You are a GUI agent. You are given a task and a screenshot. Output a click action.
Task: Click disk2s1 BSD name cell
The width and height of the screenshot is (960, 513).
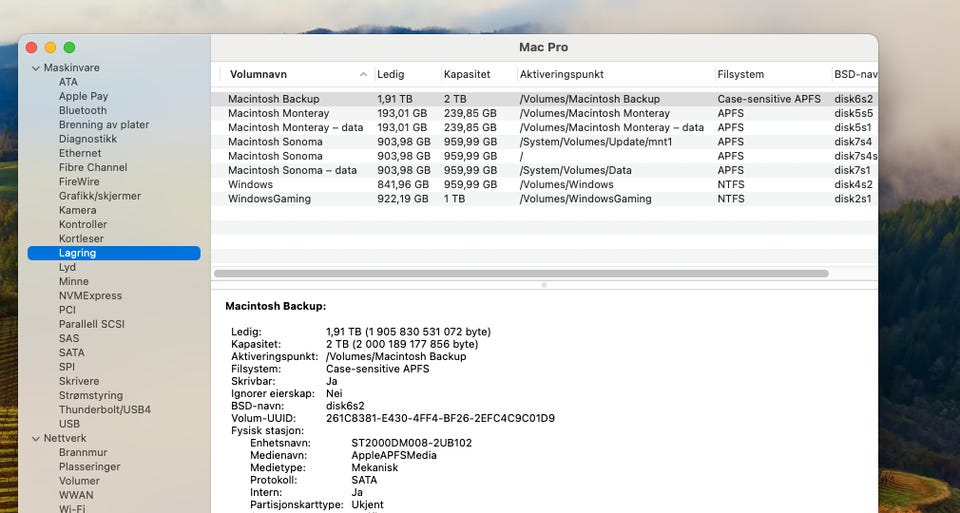coord(853,199)
